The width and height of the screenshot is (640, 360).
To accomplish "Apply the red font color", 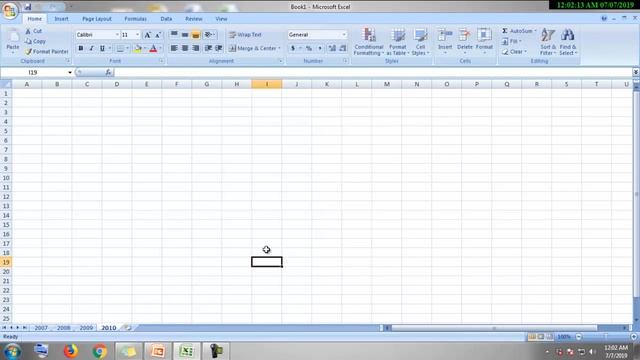I will pyautogui.click(x=153, y=49).
